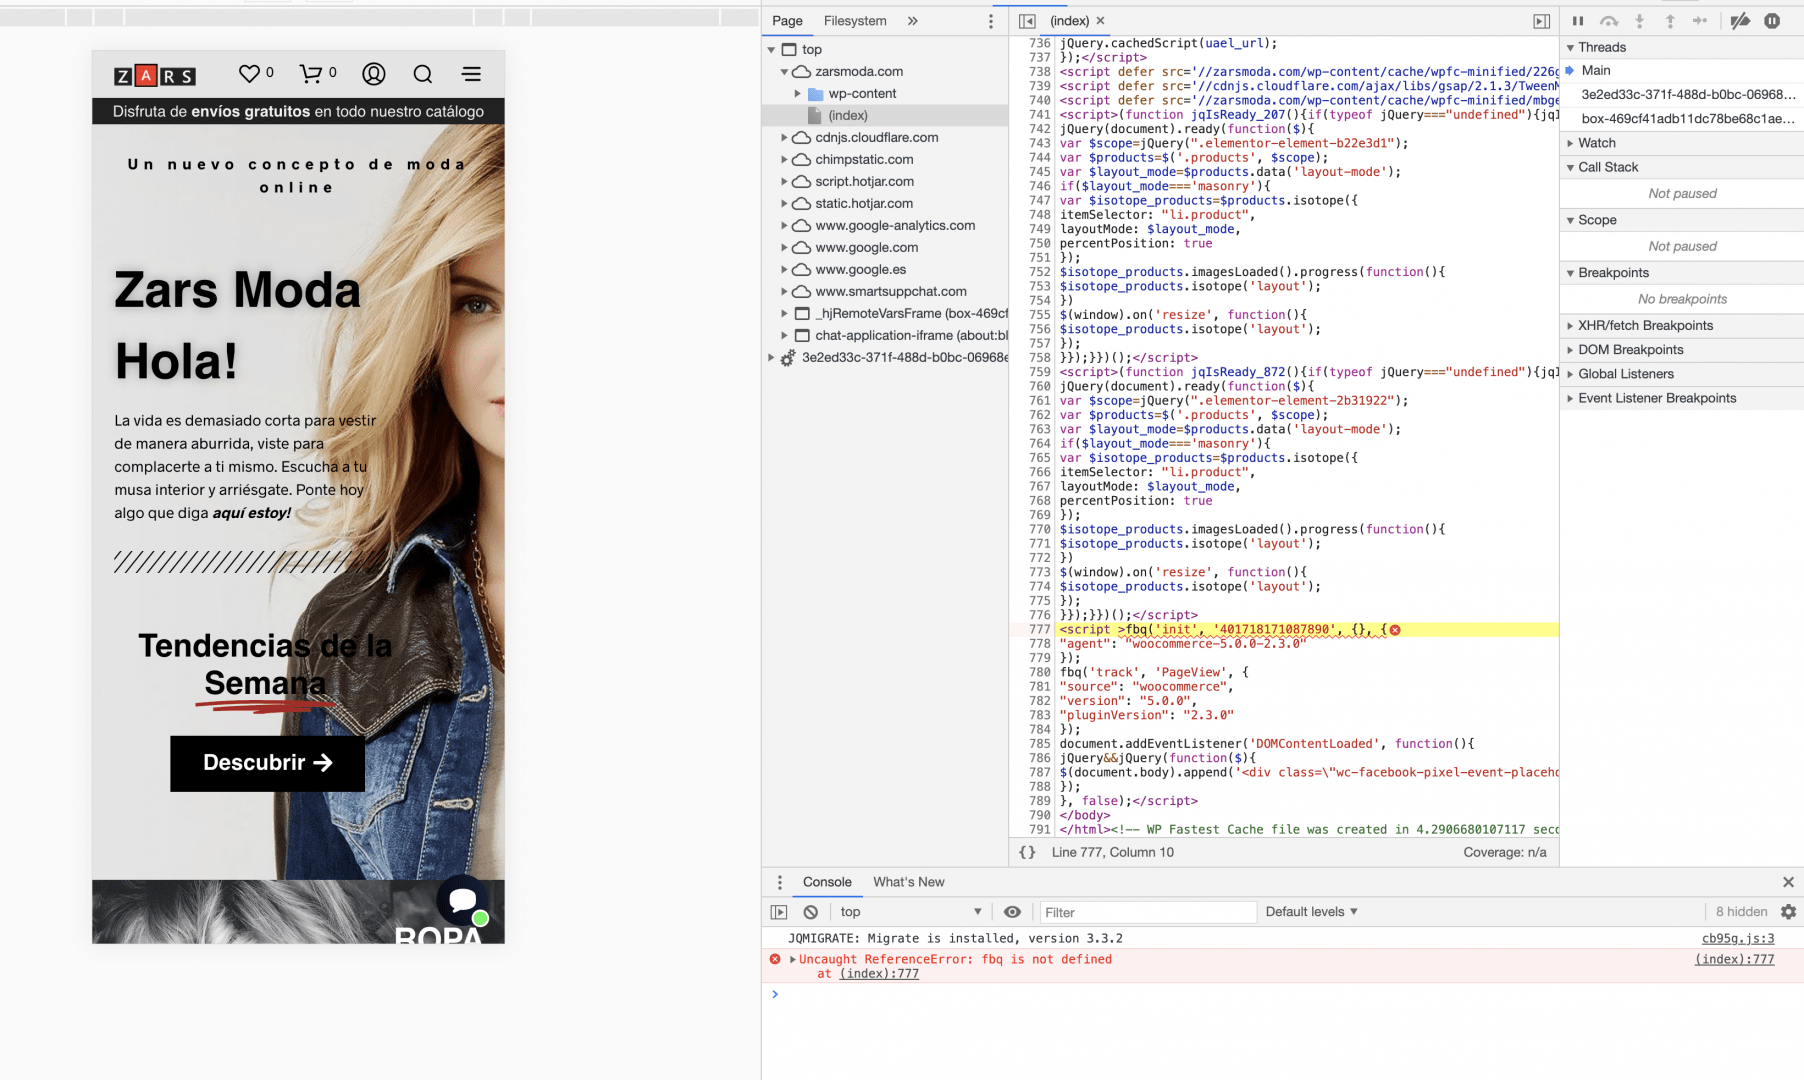The image size is (1804, 1080).
Task: Open drawer three-dot menu
Action: 780,882
